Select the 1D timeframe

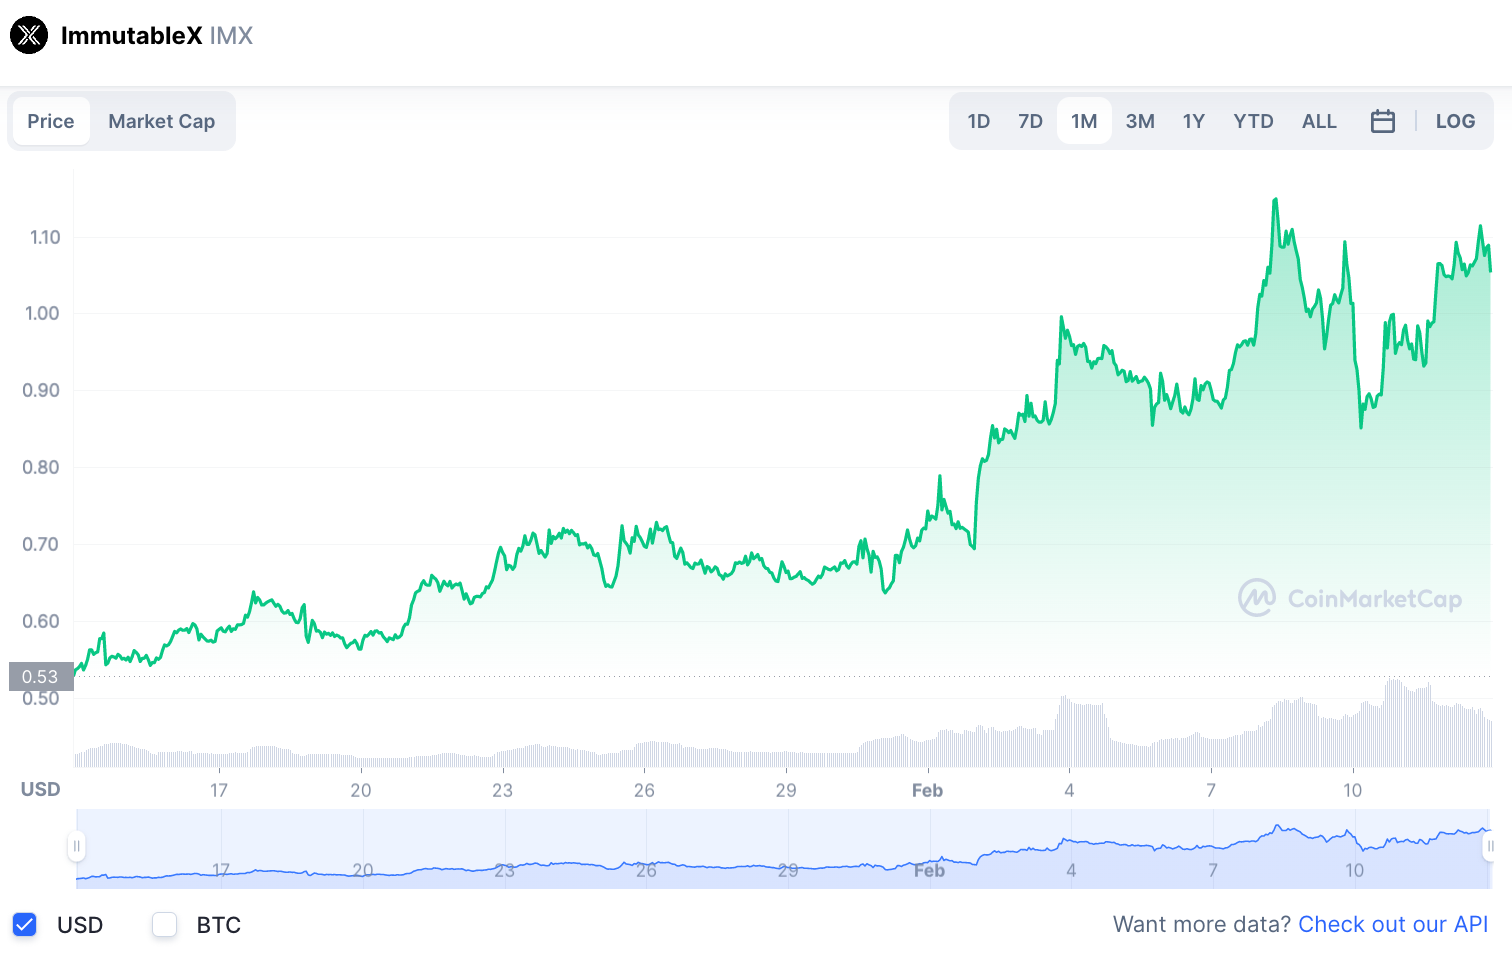pos(979,120)
